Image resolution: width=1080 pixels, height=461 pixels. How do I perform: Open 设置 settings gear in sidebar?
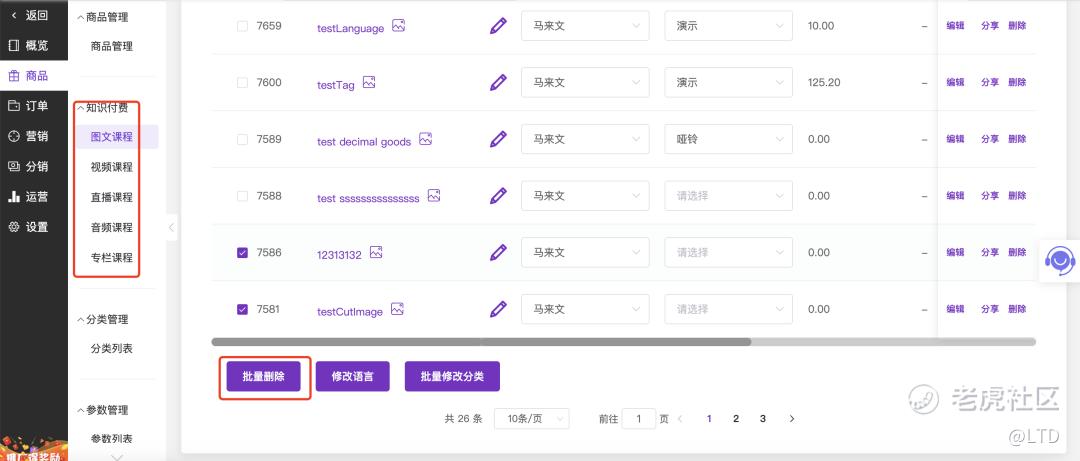tap(14, 227)
